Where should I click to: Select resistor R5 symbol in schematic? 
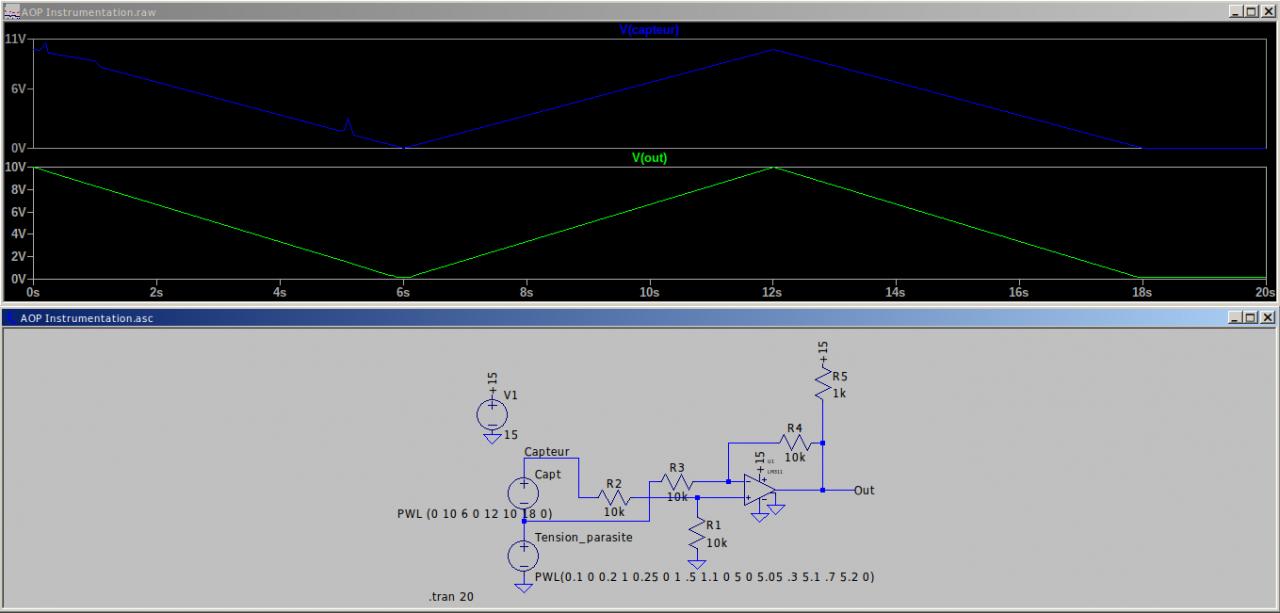(x=822, y=381)
